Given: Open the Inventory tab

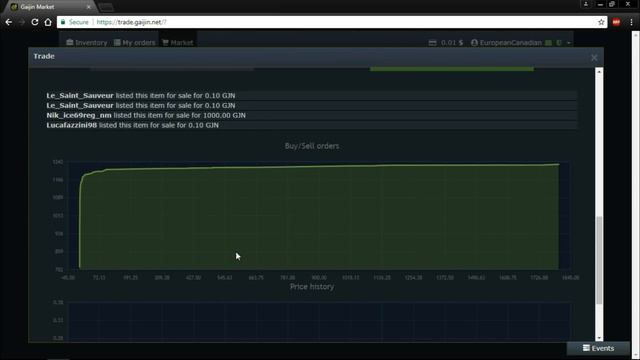Looking at the screenshot, I should point(87,42).
